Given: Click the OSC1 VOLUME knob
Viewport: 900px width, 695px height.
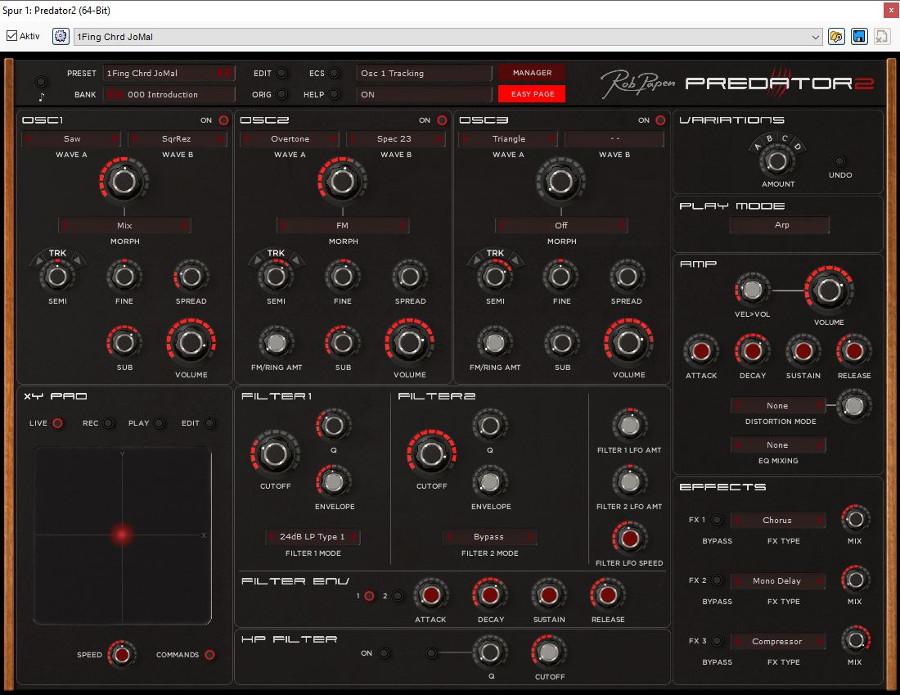Looking at the screenshot, I should [x=191, y=343].
